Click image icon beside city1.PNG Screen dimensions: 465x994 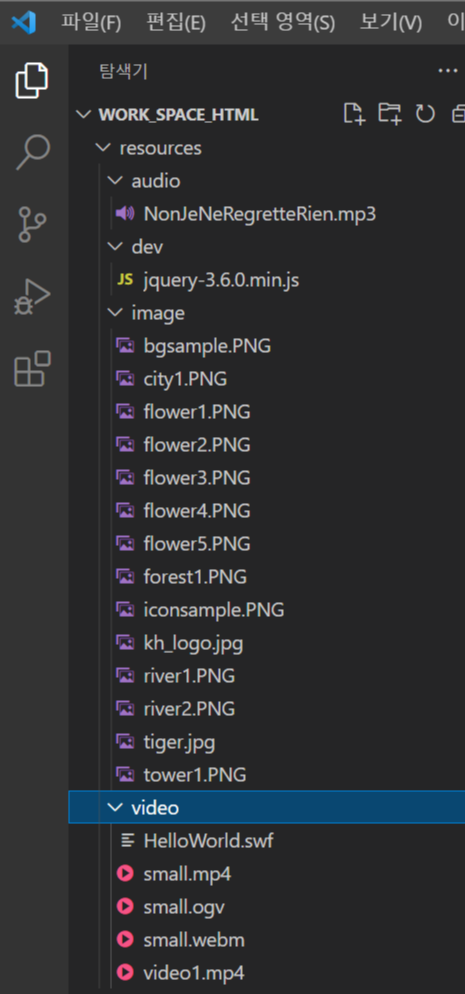point(125,379)
